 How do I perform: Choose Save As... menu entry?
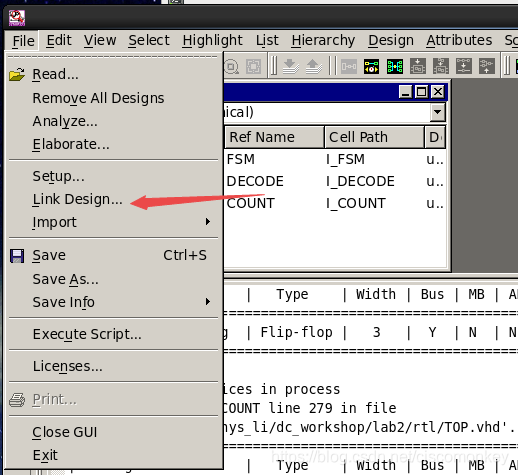pyautogui.click(x=113, y=279)
